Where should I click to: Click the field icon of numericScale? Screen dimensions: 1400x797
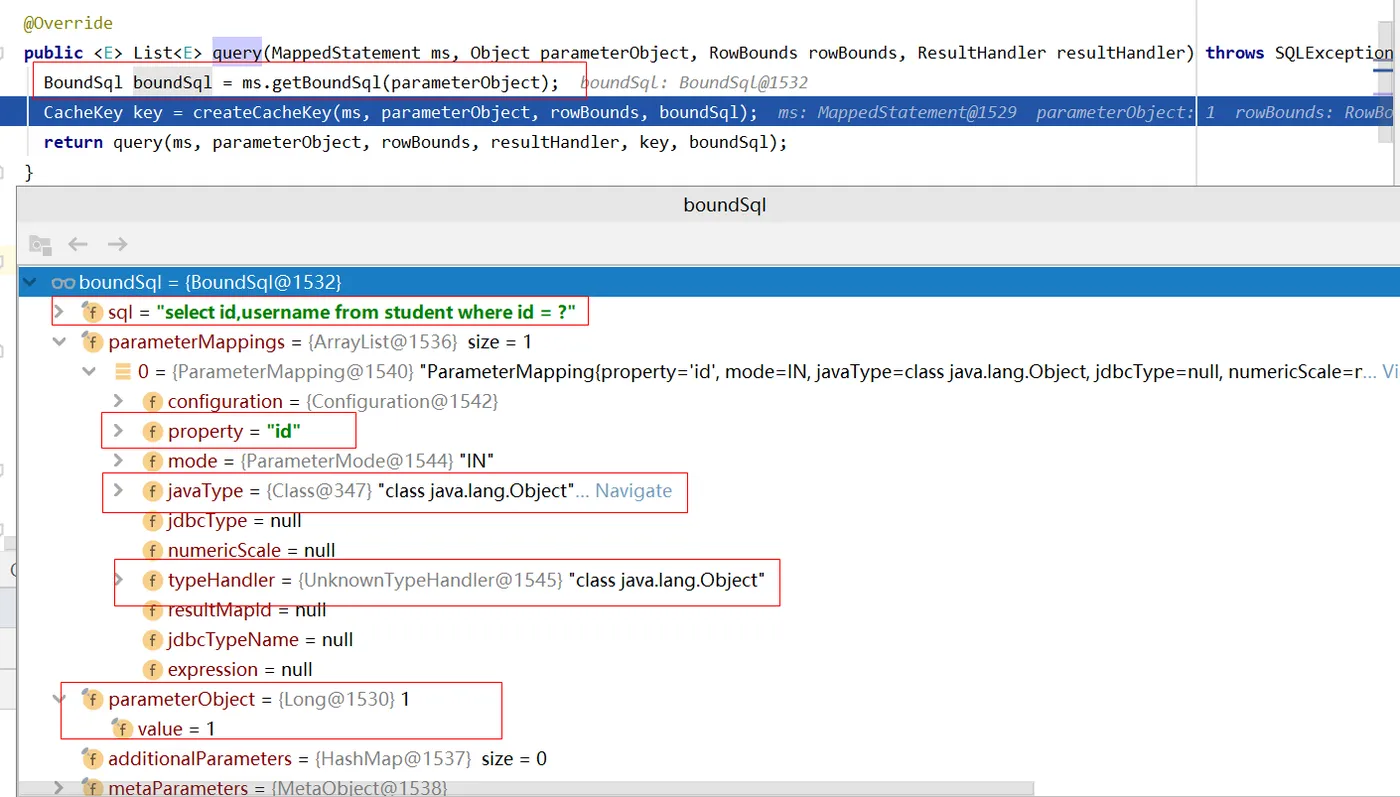[152, 550]
